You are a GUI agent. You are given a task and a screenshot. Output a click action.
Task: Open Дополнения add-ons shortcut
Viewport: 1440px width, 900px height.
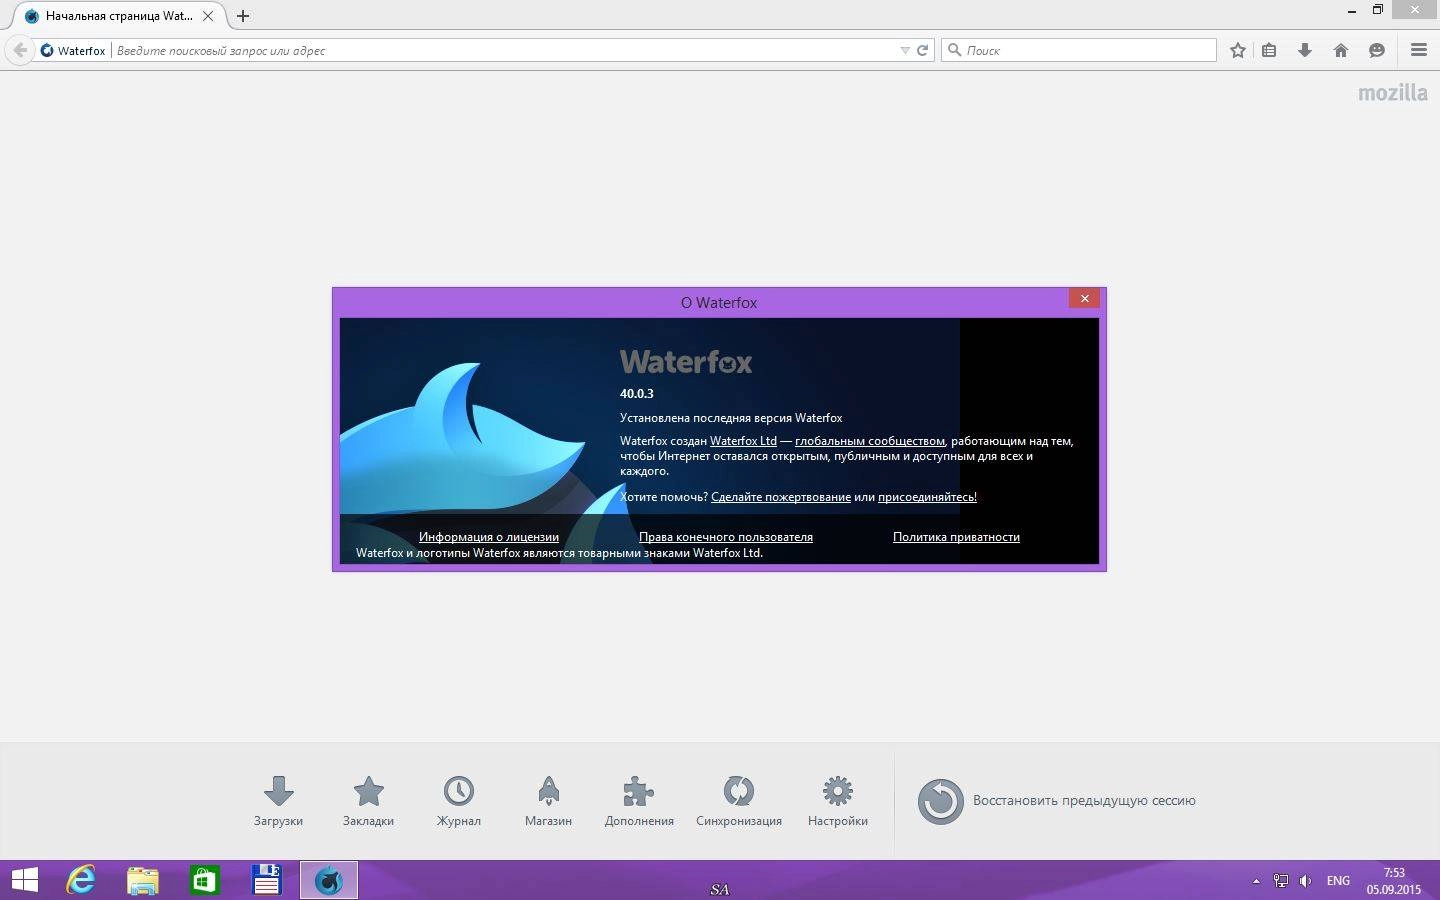[x=639, y=801]
